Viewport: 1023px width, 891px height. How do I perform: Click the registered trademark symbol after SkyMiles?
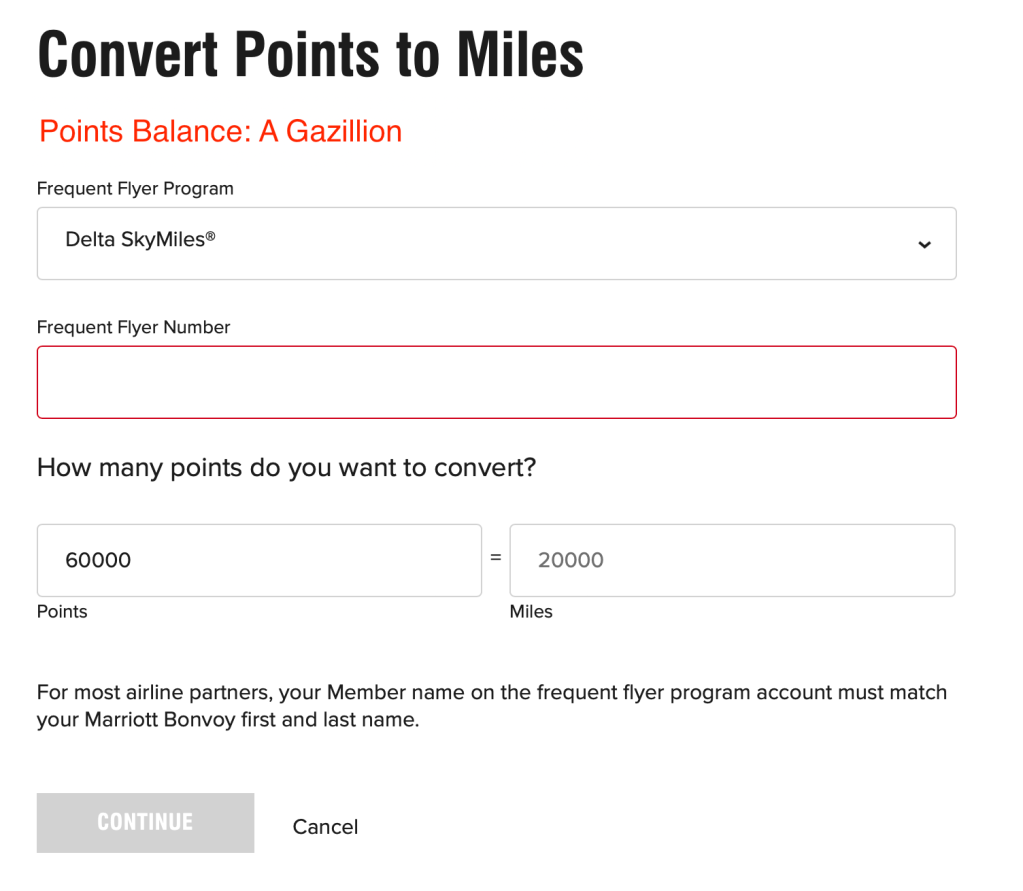tap(210, 236)
